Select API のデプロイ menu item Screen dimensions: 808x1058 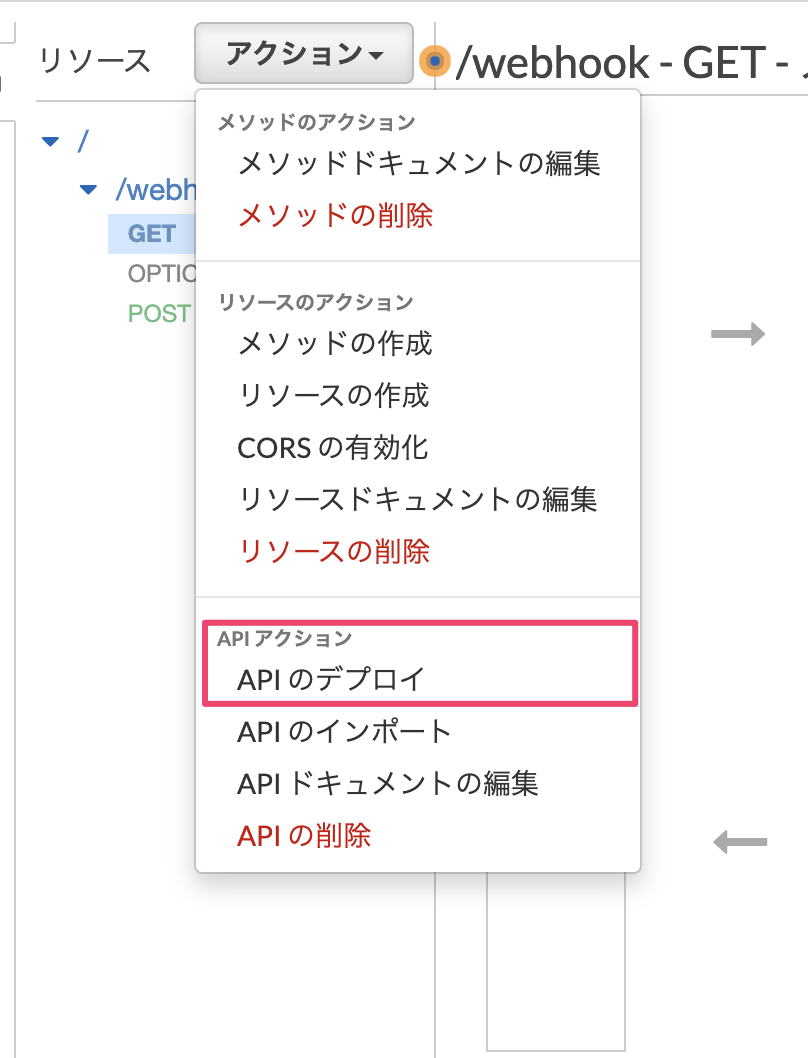[331, 679]
